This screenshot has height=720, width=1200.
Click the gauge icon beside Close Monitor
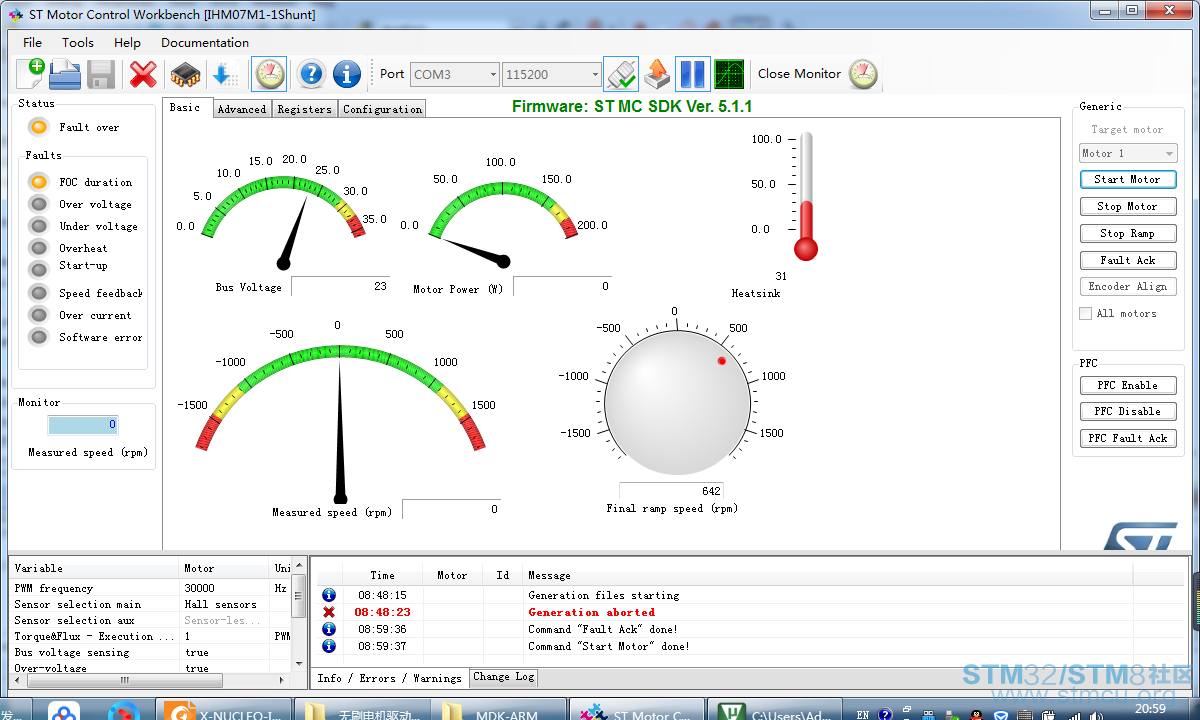[863, 74]
